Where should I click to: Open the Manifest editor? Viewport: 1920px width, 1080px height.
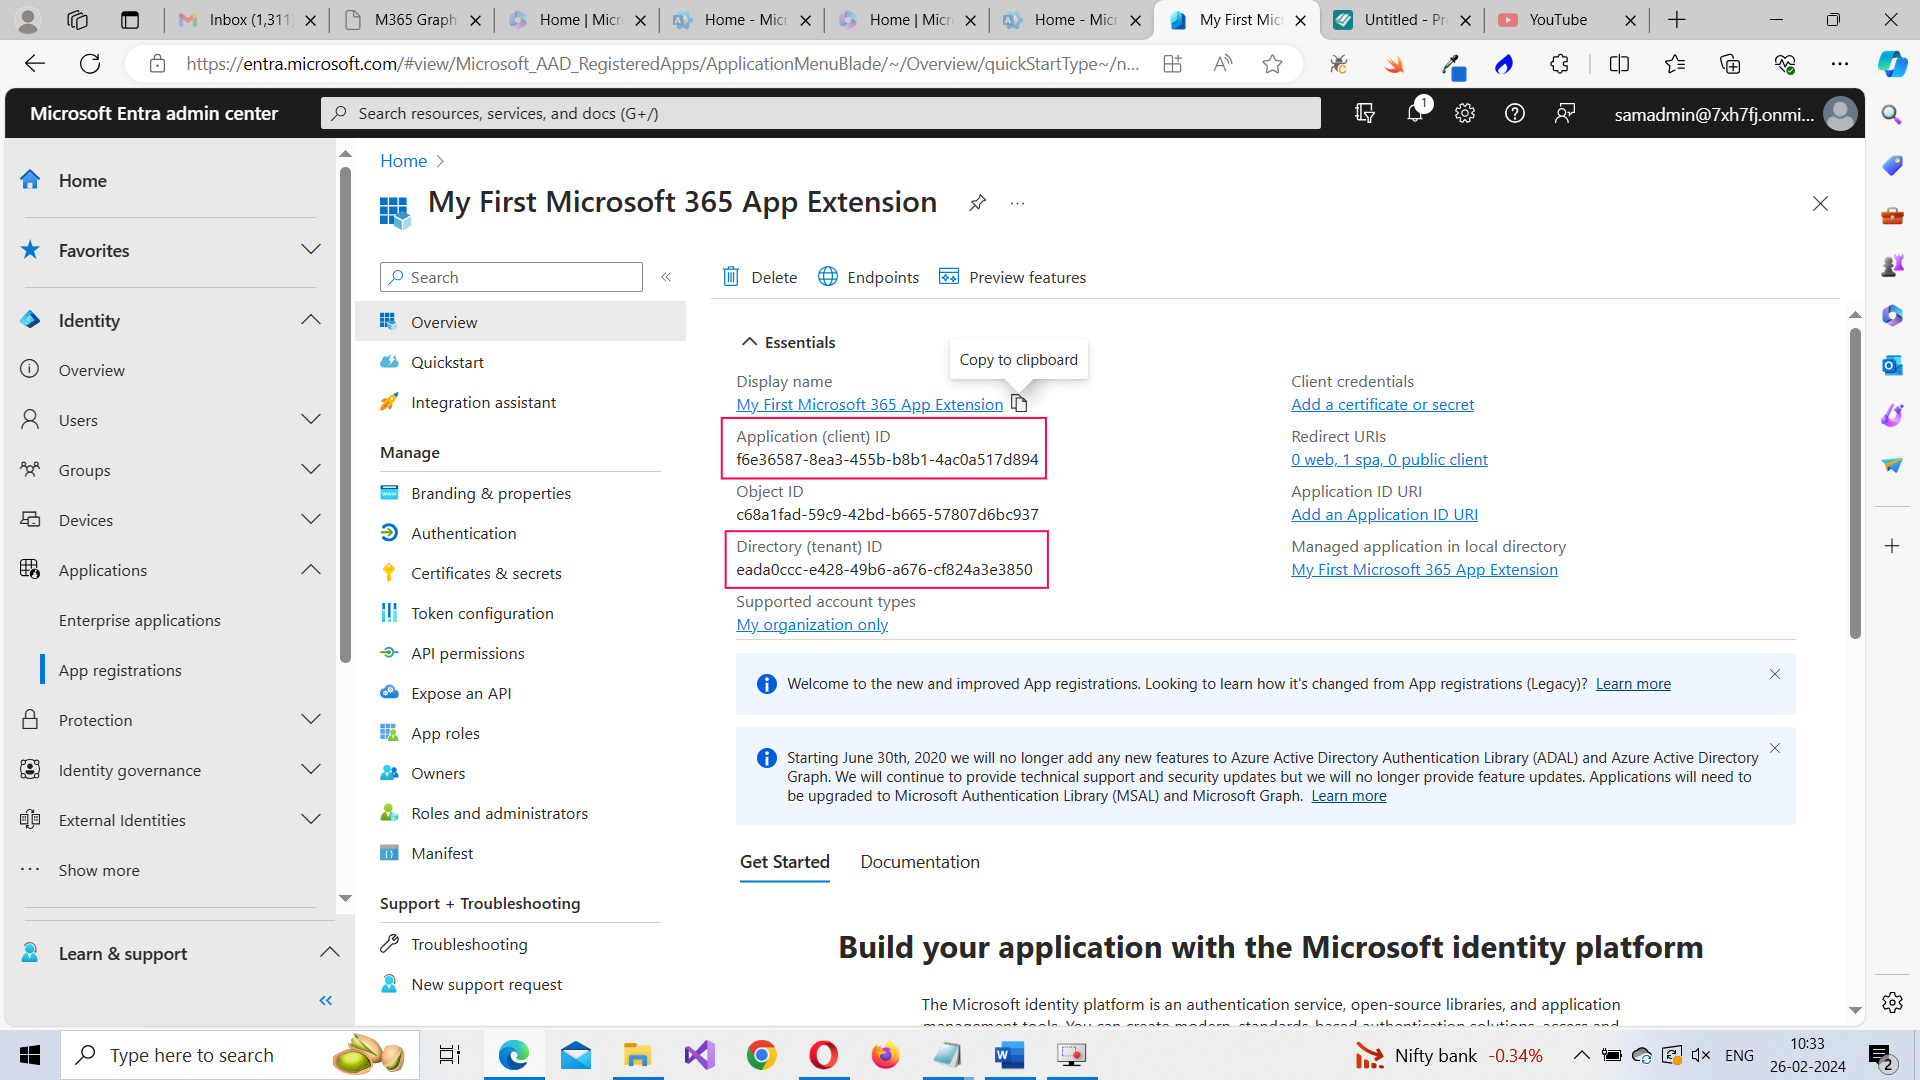(441, 853)
